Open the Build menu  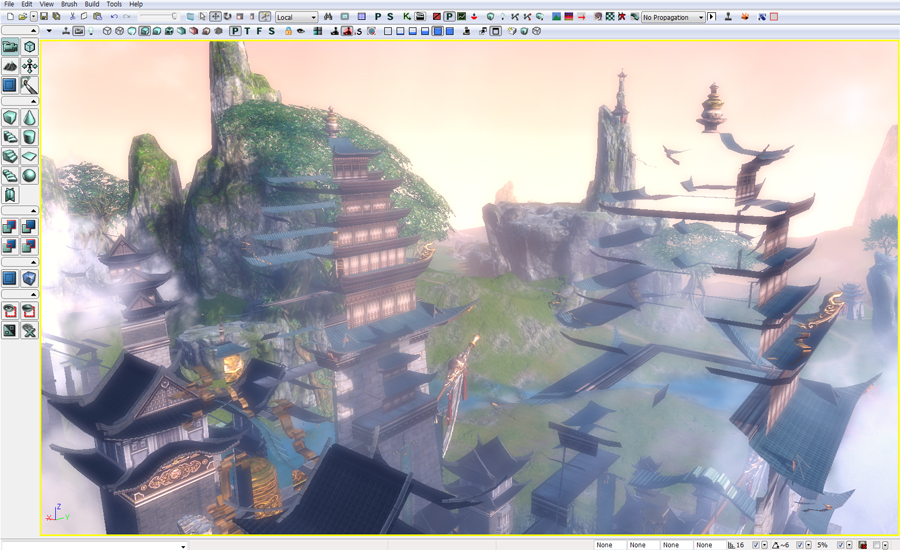tap(92, 4)
